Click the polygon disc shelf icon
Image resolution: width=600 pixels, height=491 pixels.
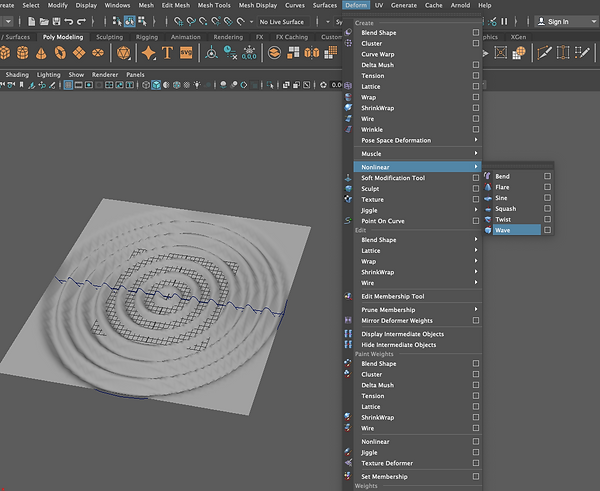98,52
